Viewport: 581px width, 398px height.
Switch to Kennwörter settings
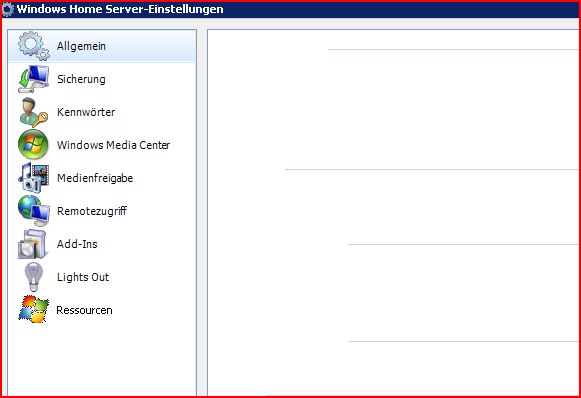pyautogui.click(x=102, y=112)
